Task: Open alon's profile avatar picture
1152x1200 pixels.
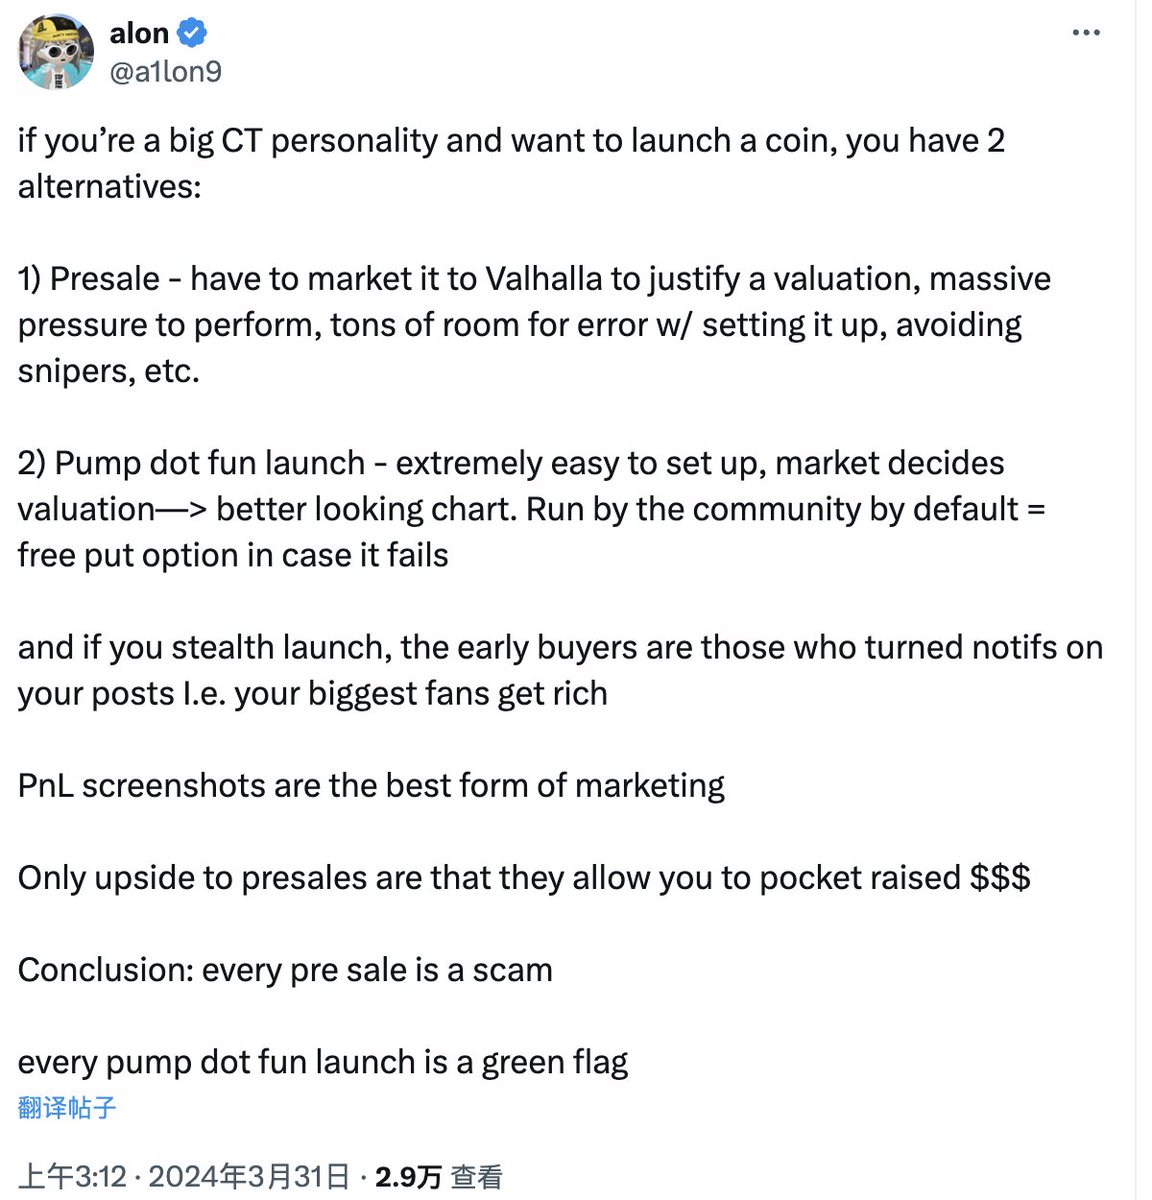Action: point(56,52)
